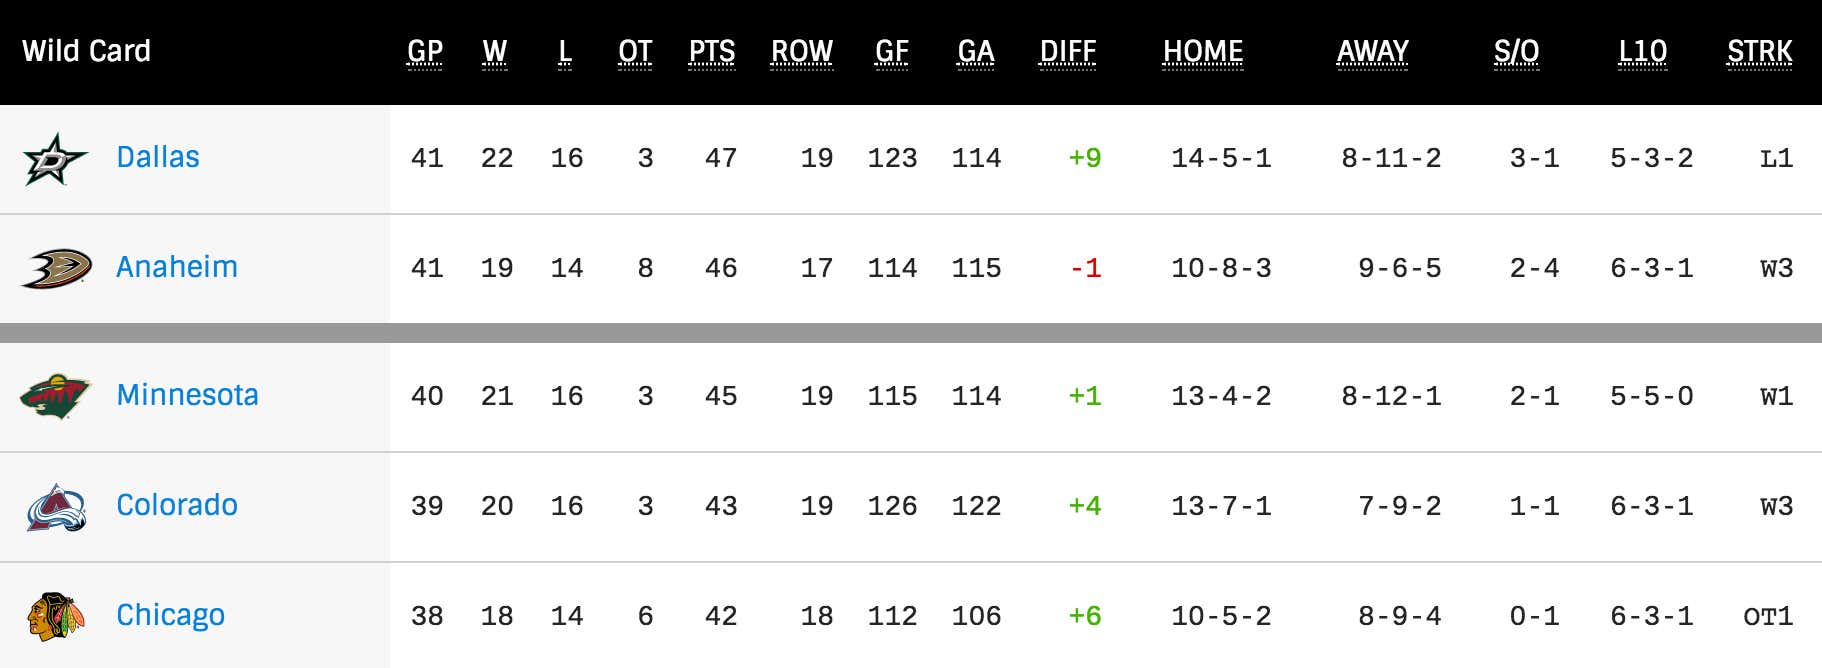Image resolution: width=1822 pixels, height=668 pixels.
Task: Sort by the GP column header
Action: pos(425,51)
